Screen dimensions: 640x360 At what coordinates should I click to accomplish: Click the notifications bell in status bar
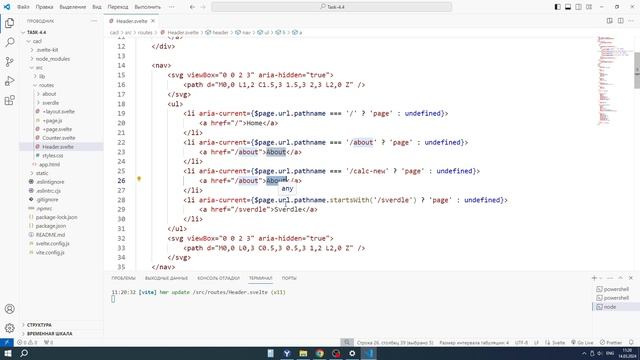[631, 342]
